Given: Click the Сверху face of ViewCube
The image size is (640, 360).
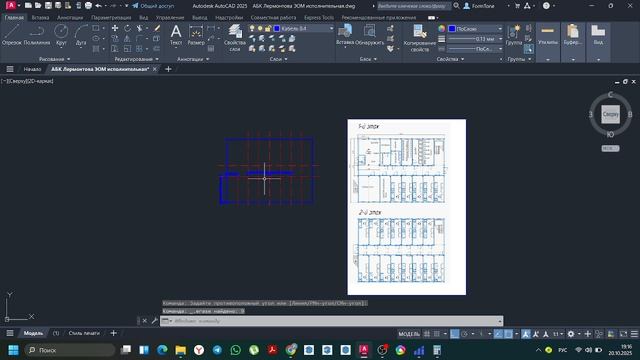Looking at the screenshot, I should click(x=610, y=114).
